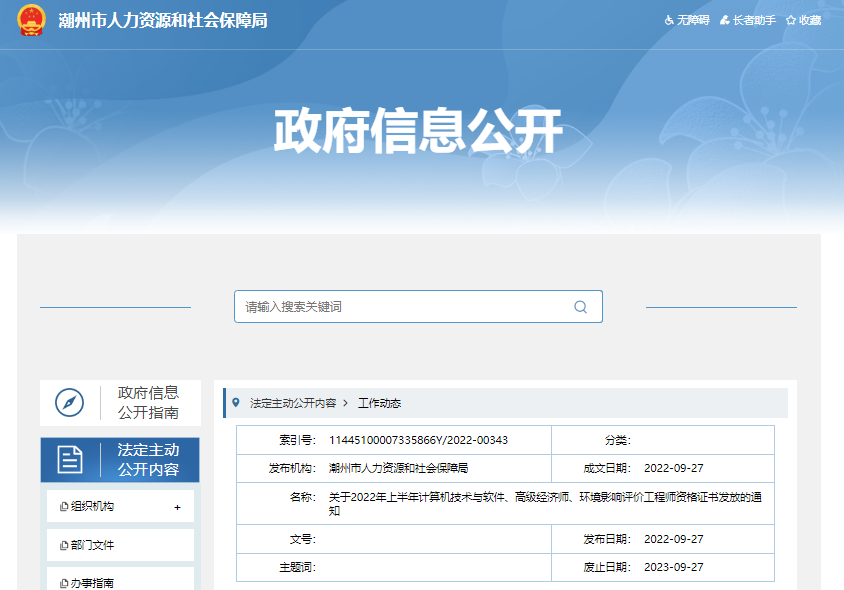Viewport: 844px width, 590px height.
Task: Click the page icon beside 组织机构
Action: [x=64, y=507]
